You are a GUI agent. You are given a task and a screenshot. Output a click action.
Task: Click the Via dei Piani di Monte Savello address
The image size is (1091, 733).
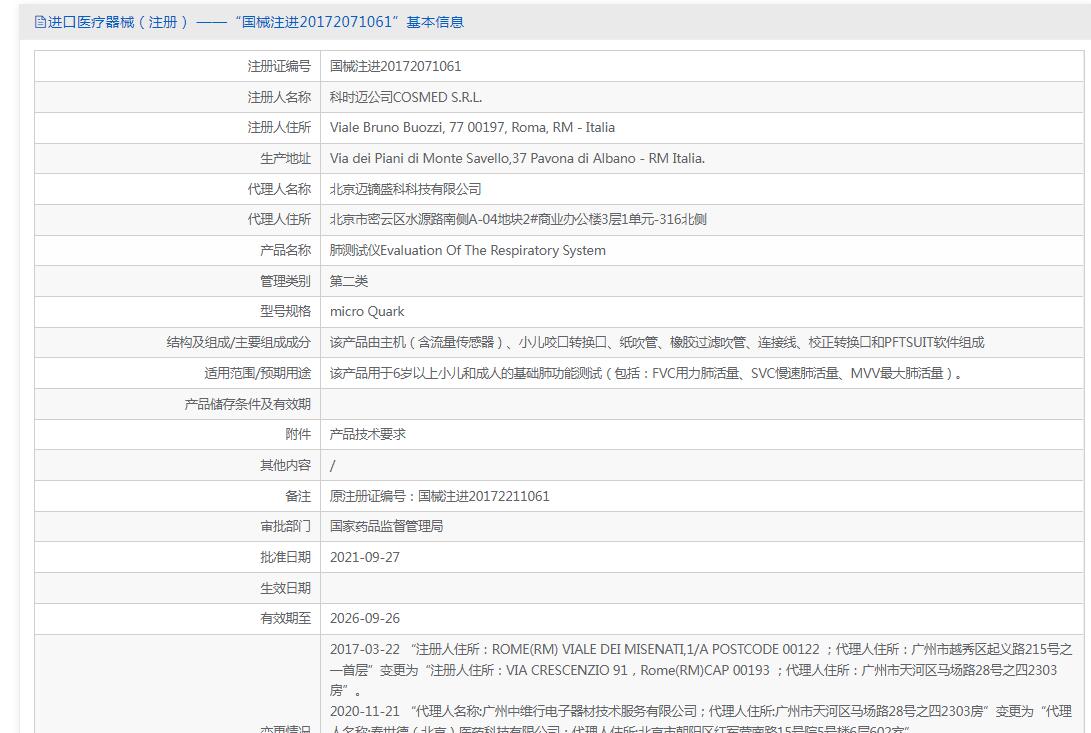click(517, 158)
